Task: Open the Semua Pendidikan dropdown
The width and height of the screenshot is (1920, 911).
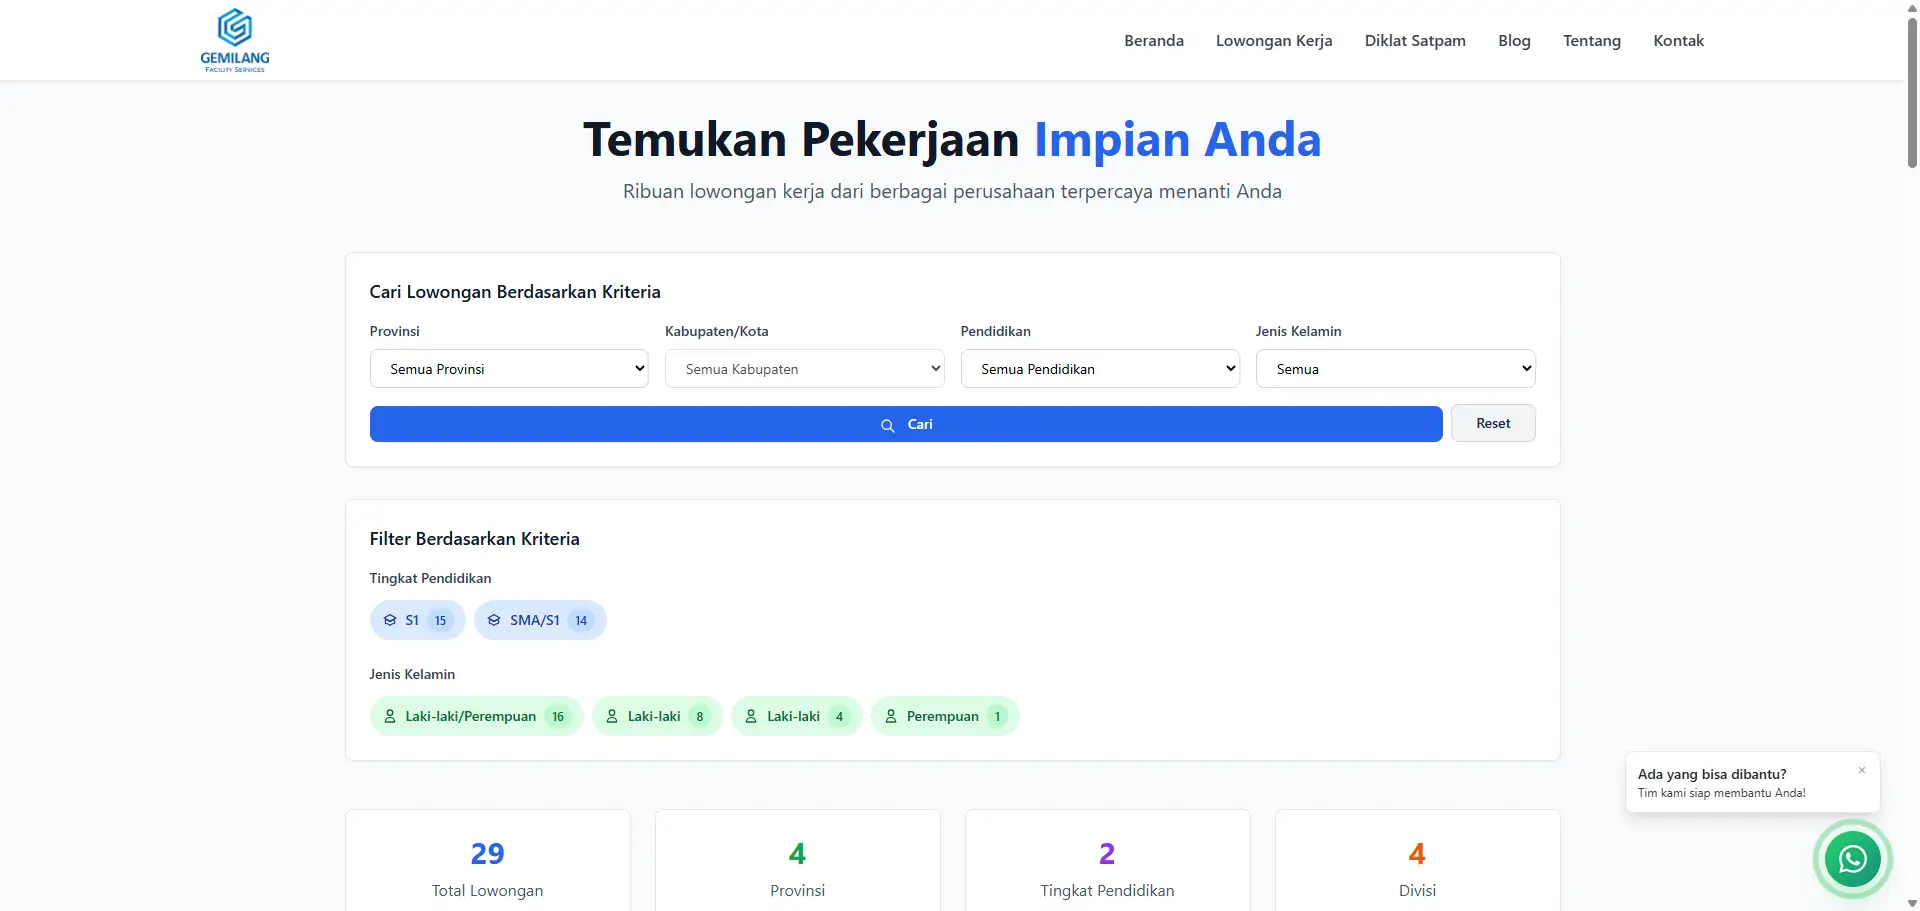Action: coord(1100,368)
